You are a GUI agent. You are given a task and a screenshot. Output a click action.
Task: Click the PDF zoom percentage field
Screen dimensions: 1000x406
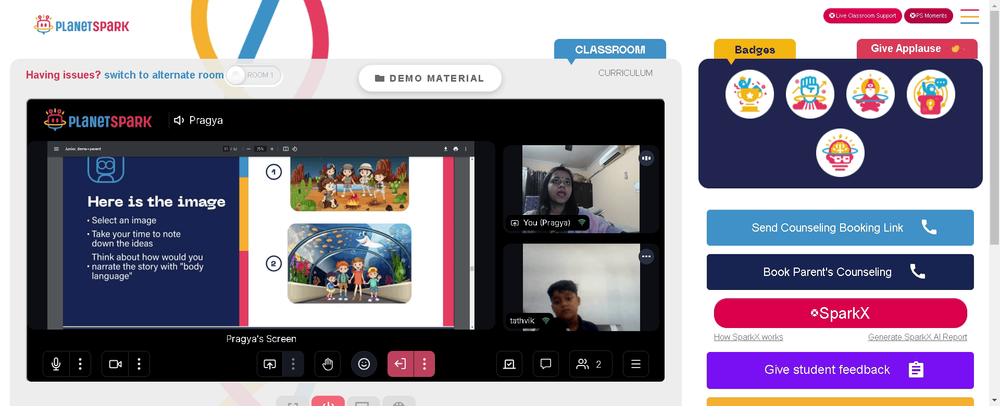pyautogui.click(x=260, y=149)
